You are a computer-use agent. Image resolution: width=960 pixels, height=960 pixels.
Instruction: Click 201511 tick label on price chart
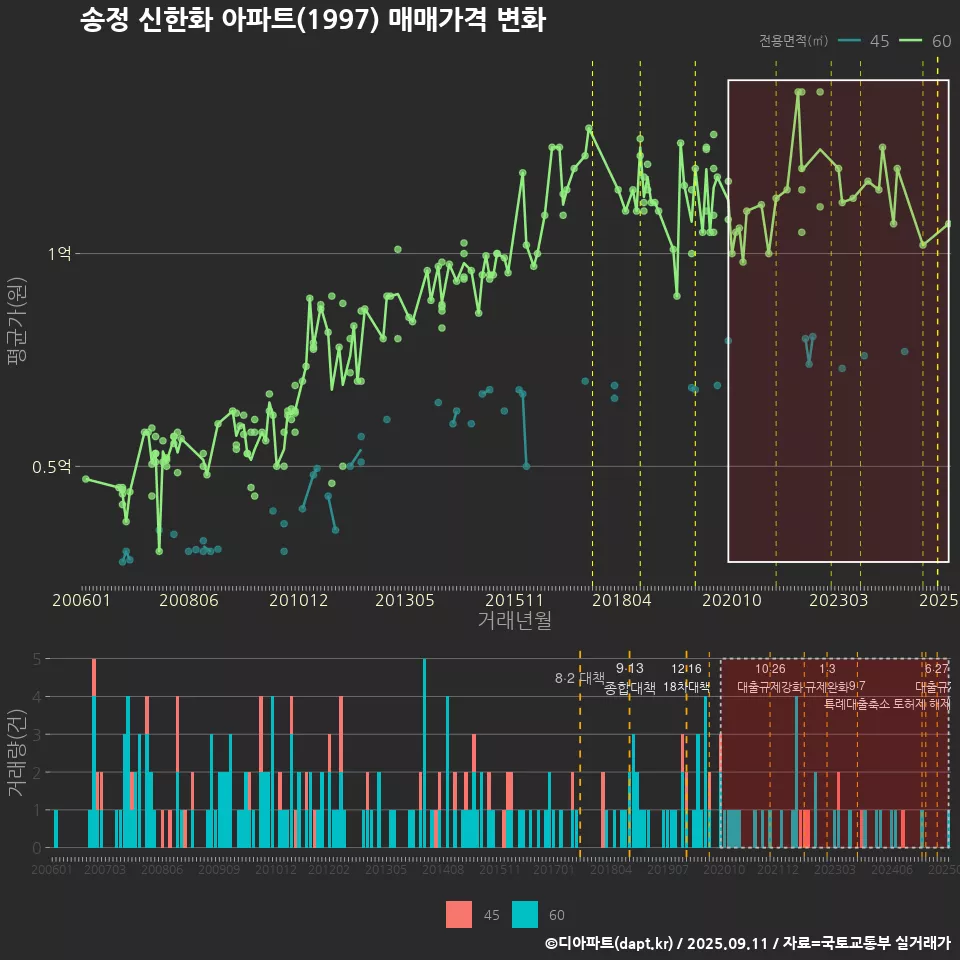pyautogui.click(x=514, y=600)
